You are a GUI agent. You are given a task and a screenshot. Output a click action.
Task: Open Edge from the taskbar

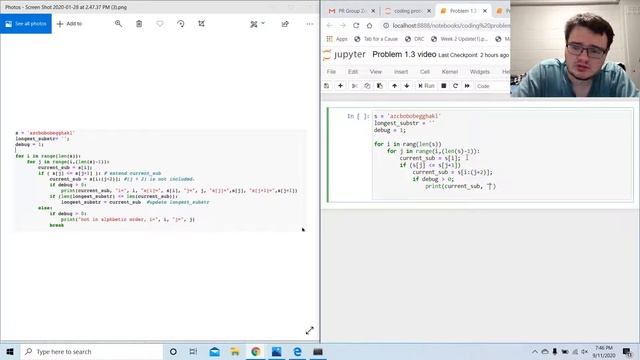tap(297, 351)
